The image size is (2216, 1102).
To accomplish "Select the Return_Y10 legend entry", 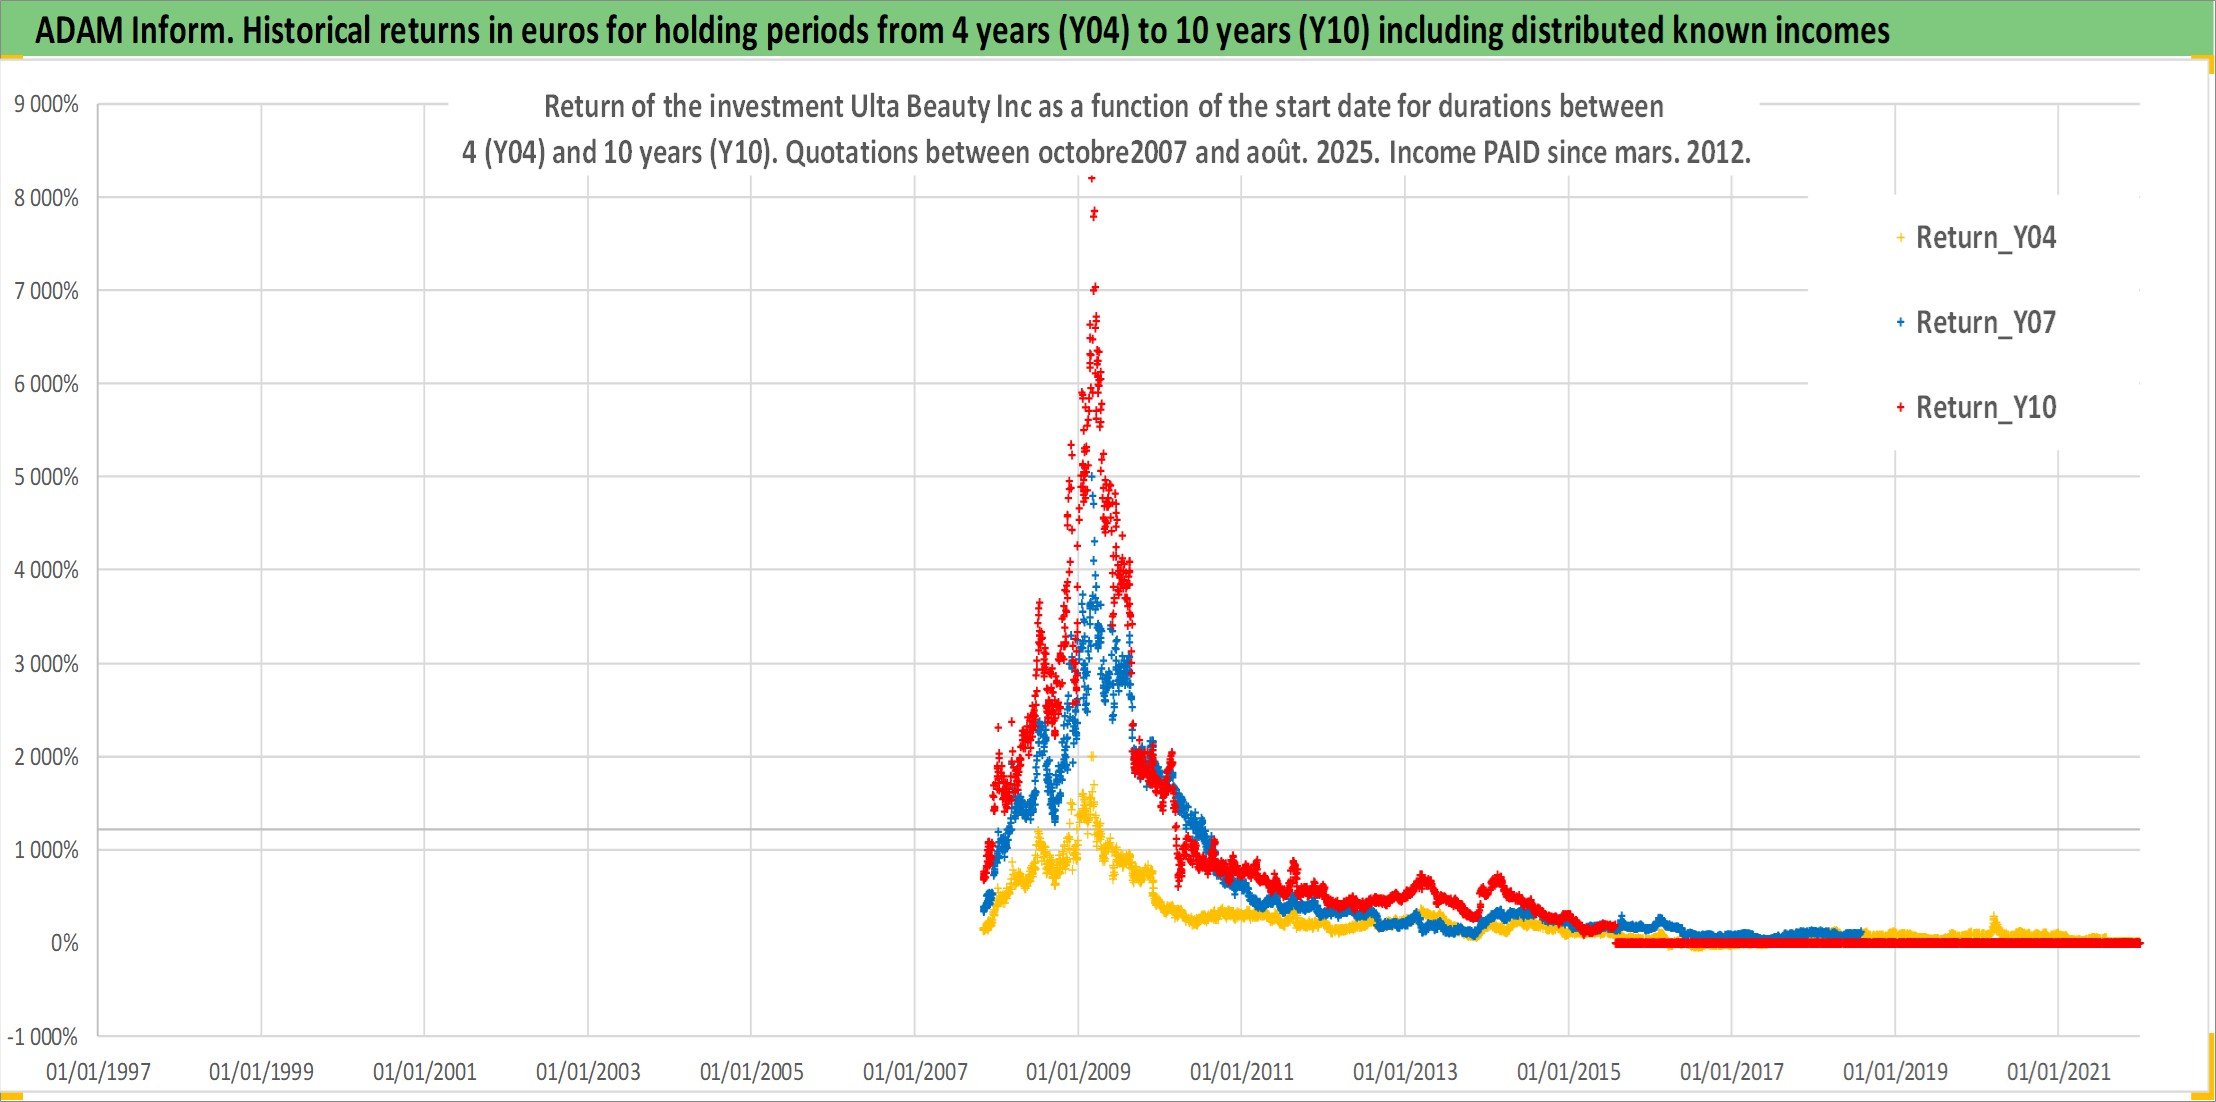I will [x=1976, y=408].
